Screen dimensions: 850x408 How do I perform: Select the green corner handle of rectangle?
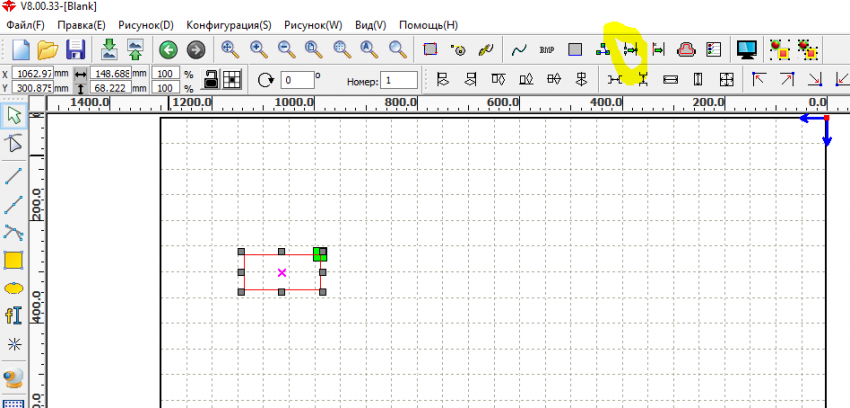[319, 254]
